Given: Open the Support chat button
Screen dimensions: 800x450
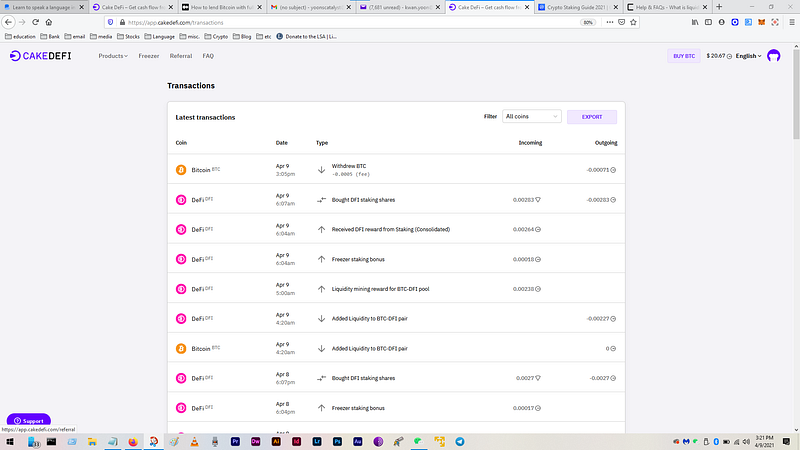Looking at the screenshot, I should [x=29, y=420].
